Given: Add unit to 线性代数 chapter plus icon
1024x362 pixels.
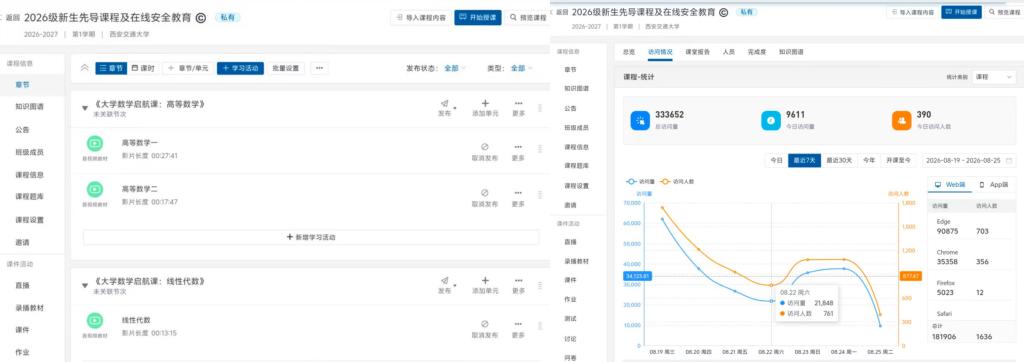Looking at the screenshot, I should coord(485,280).
